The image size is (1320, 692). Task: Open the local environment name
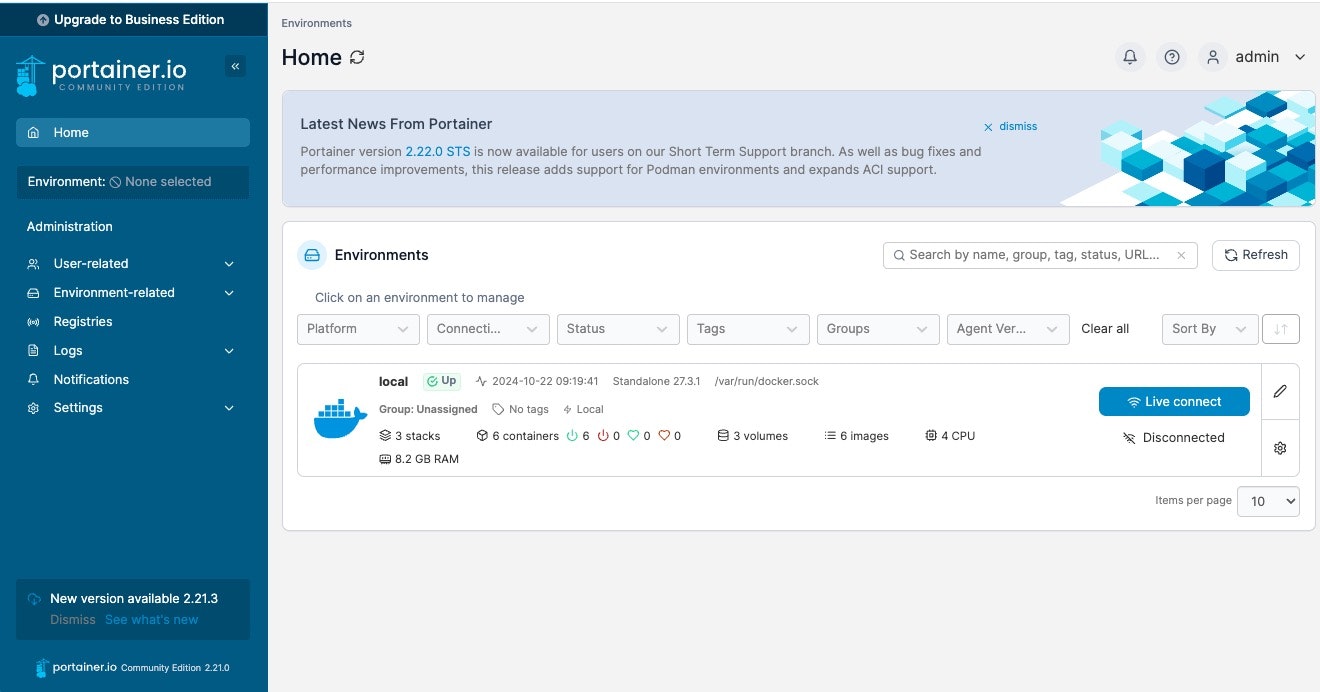click(x=393, y=381)
